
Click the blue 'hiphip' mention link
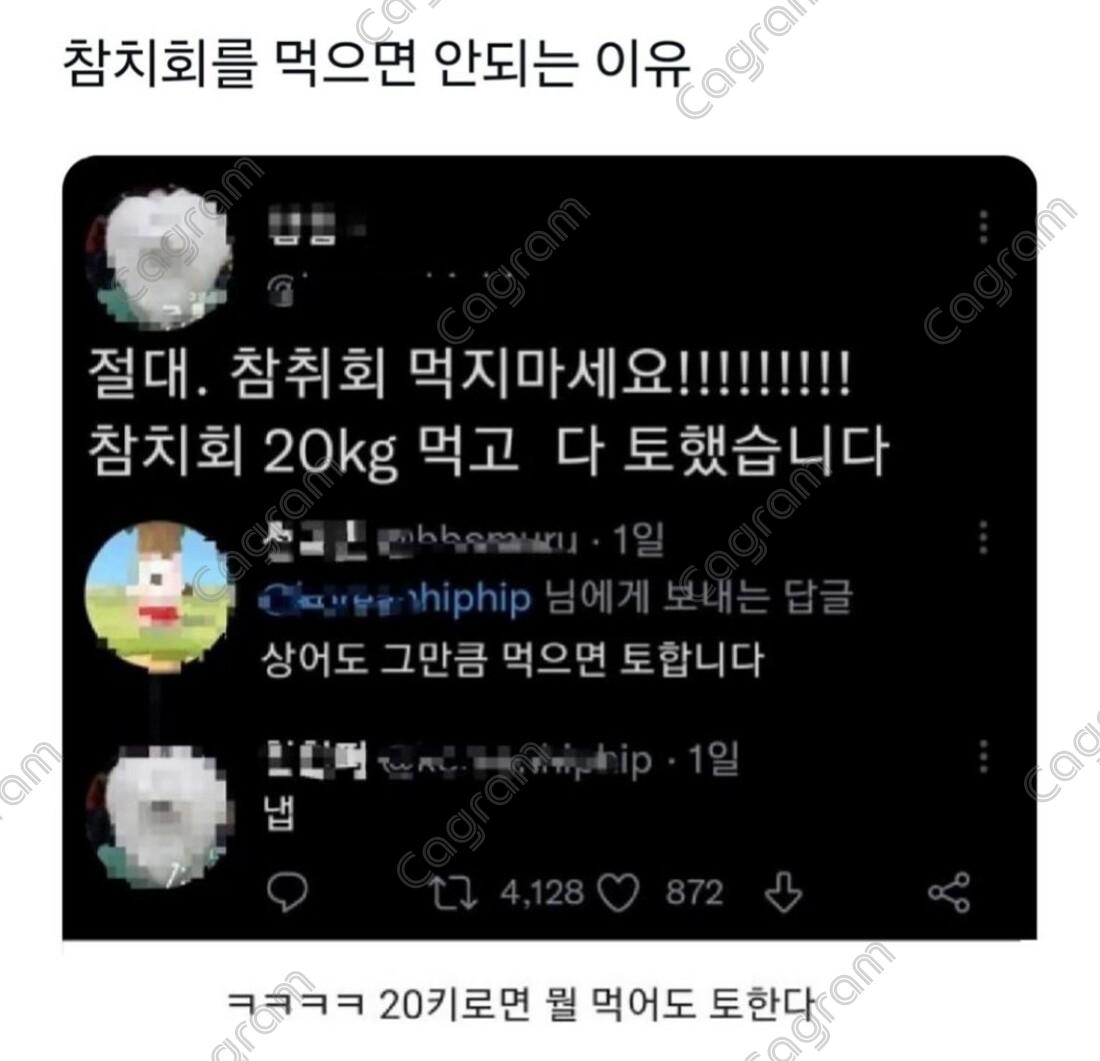[395, 599]
